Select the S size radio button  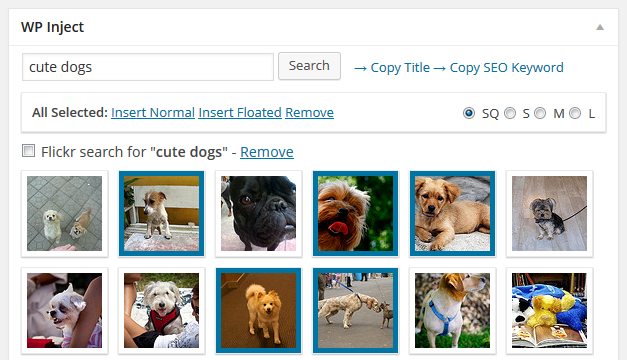(510, 113)
